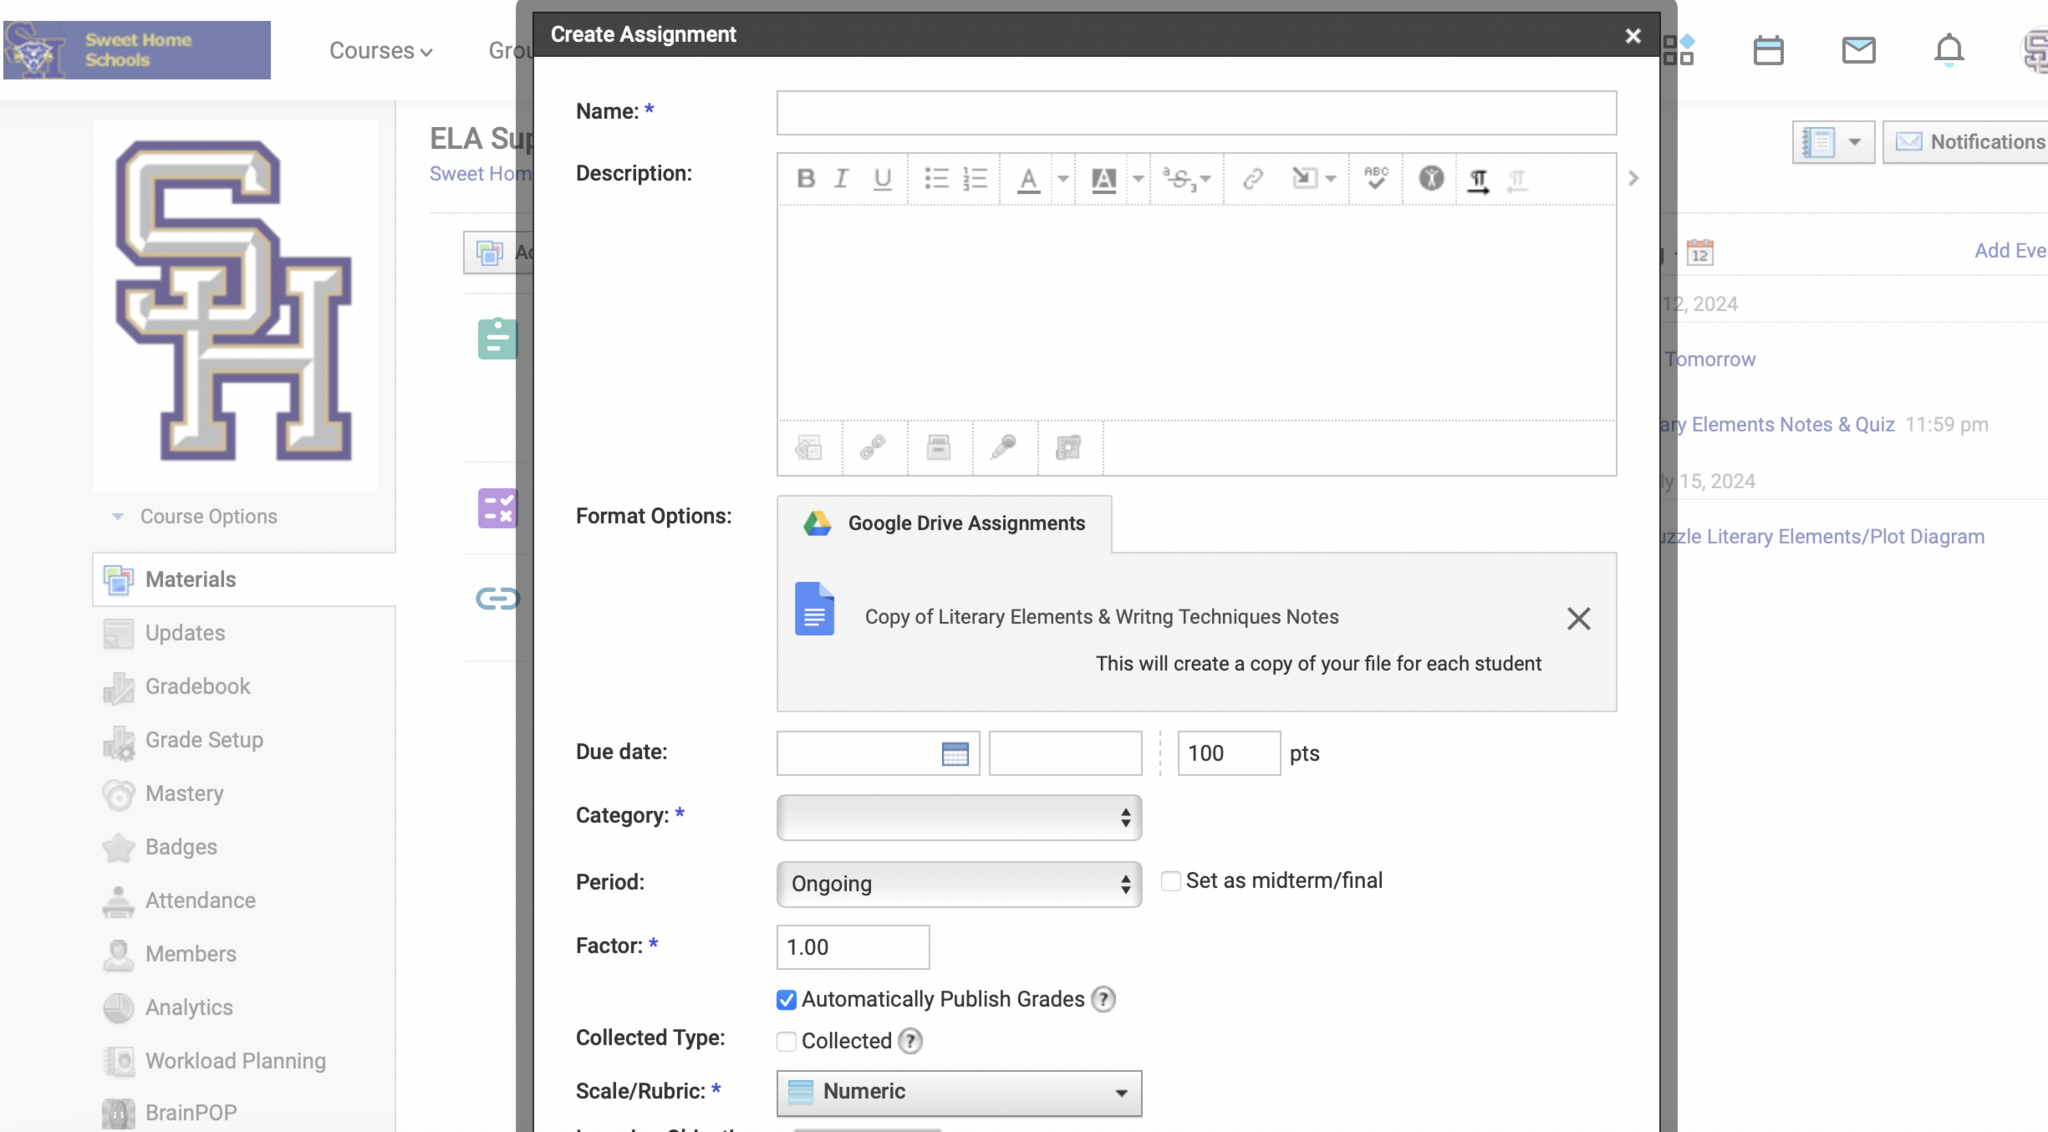
Task: Open the due date calendar picker
Action: point(955,754)
